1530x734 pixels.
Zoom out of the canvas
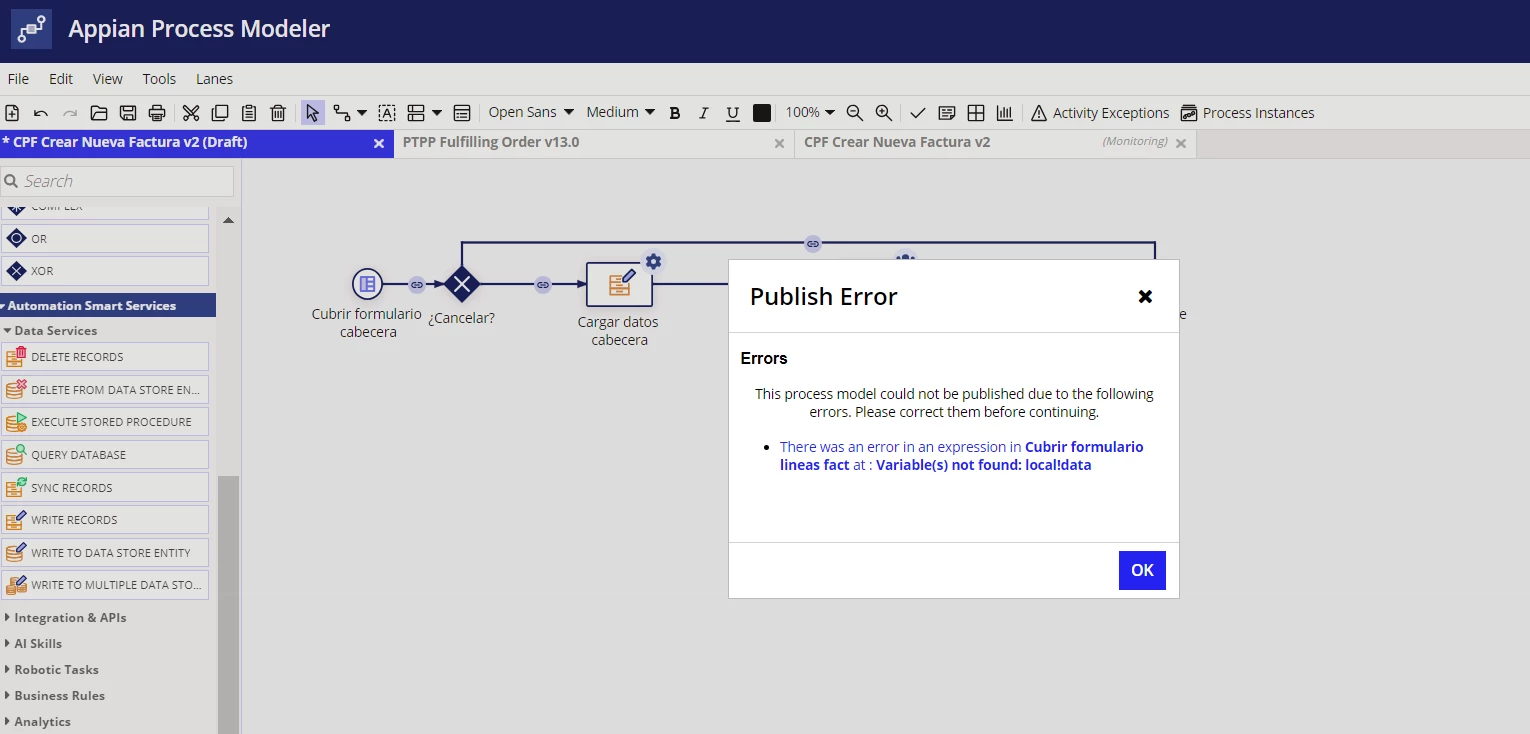[854, 113]
